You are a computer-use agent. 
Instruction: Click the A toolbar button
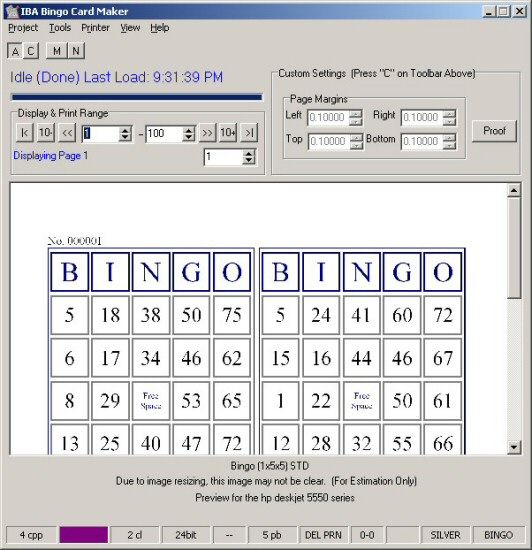click(15, 51)
